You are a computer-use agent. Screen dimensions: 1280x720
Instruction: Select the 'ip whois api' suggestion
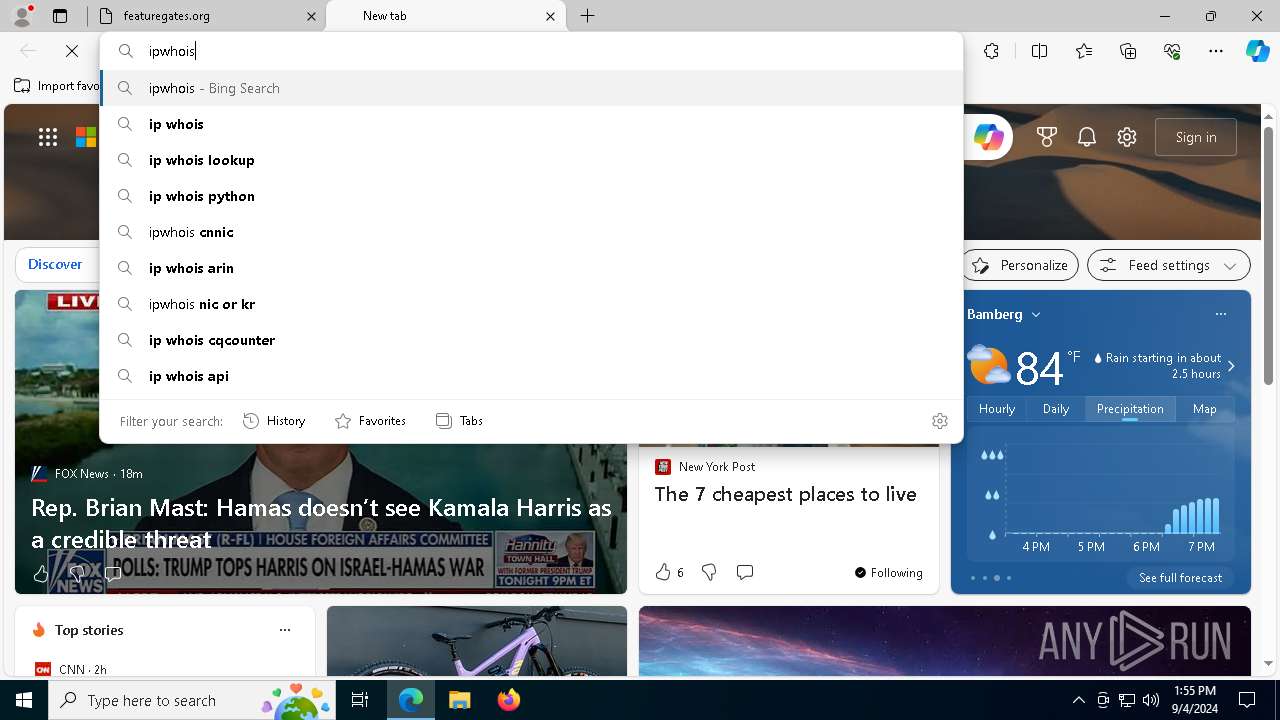(531, 376)
